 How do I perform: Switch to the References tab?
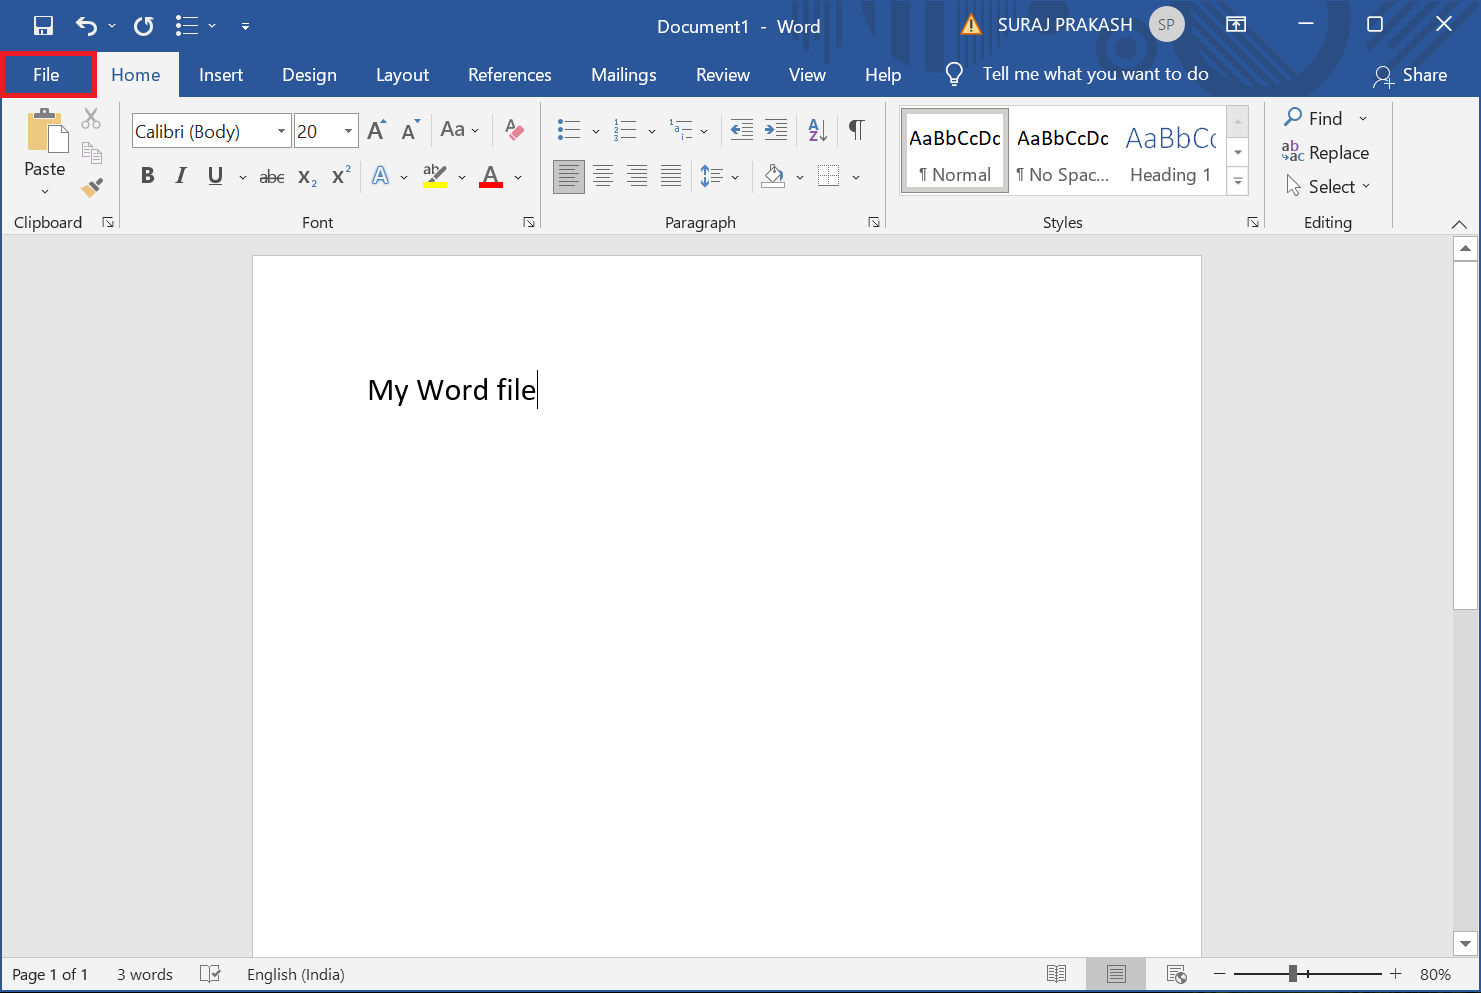tap(509, 75)
